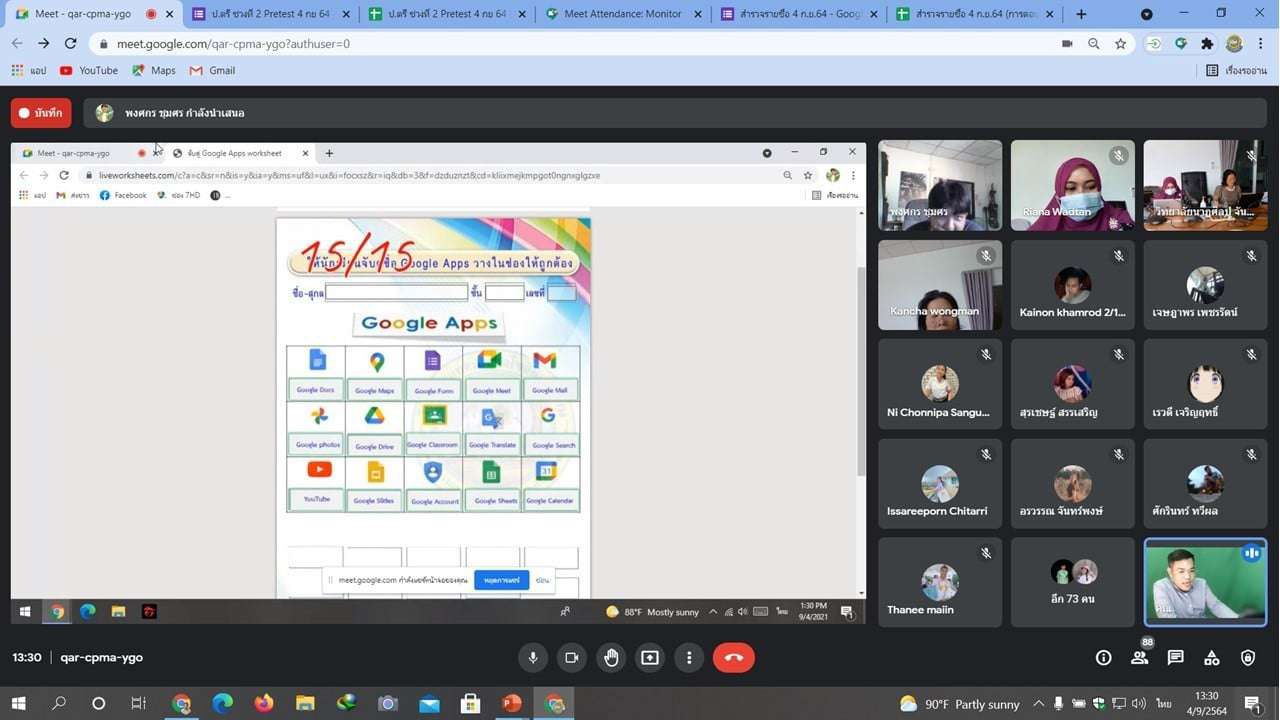This screenshot has width=1280, height=720.
Task: Open meeting details info icon
Action: pyautogui.click(x=1103, y=657)
